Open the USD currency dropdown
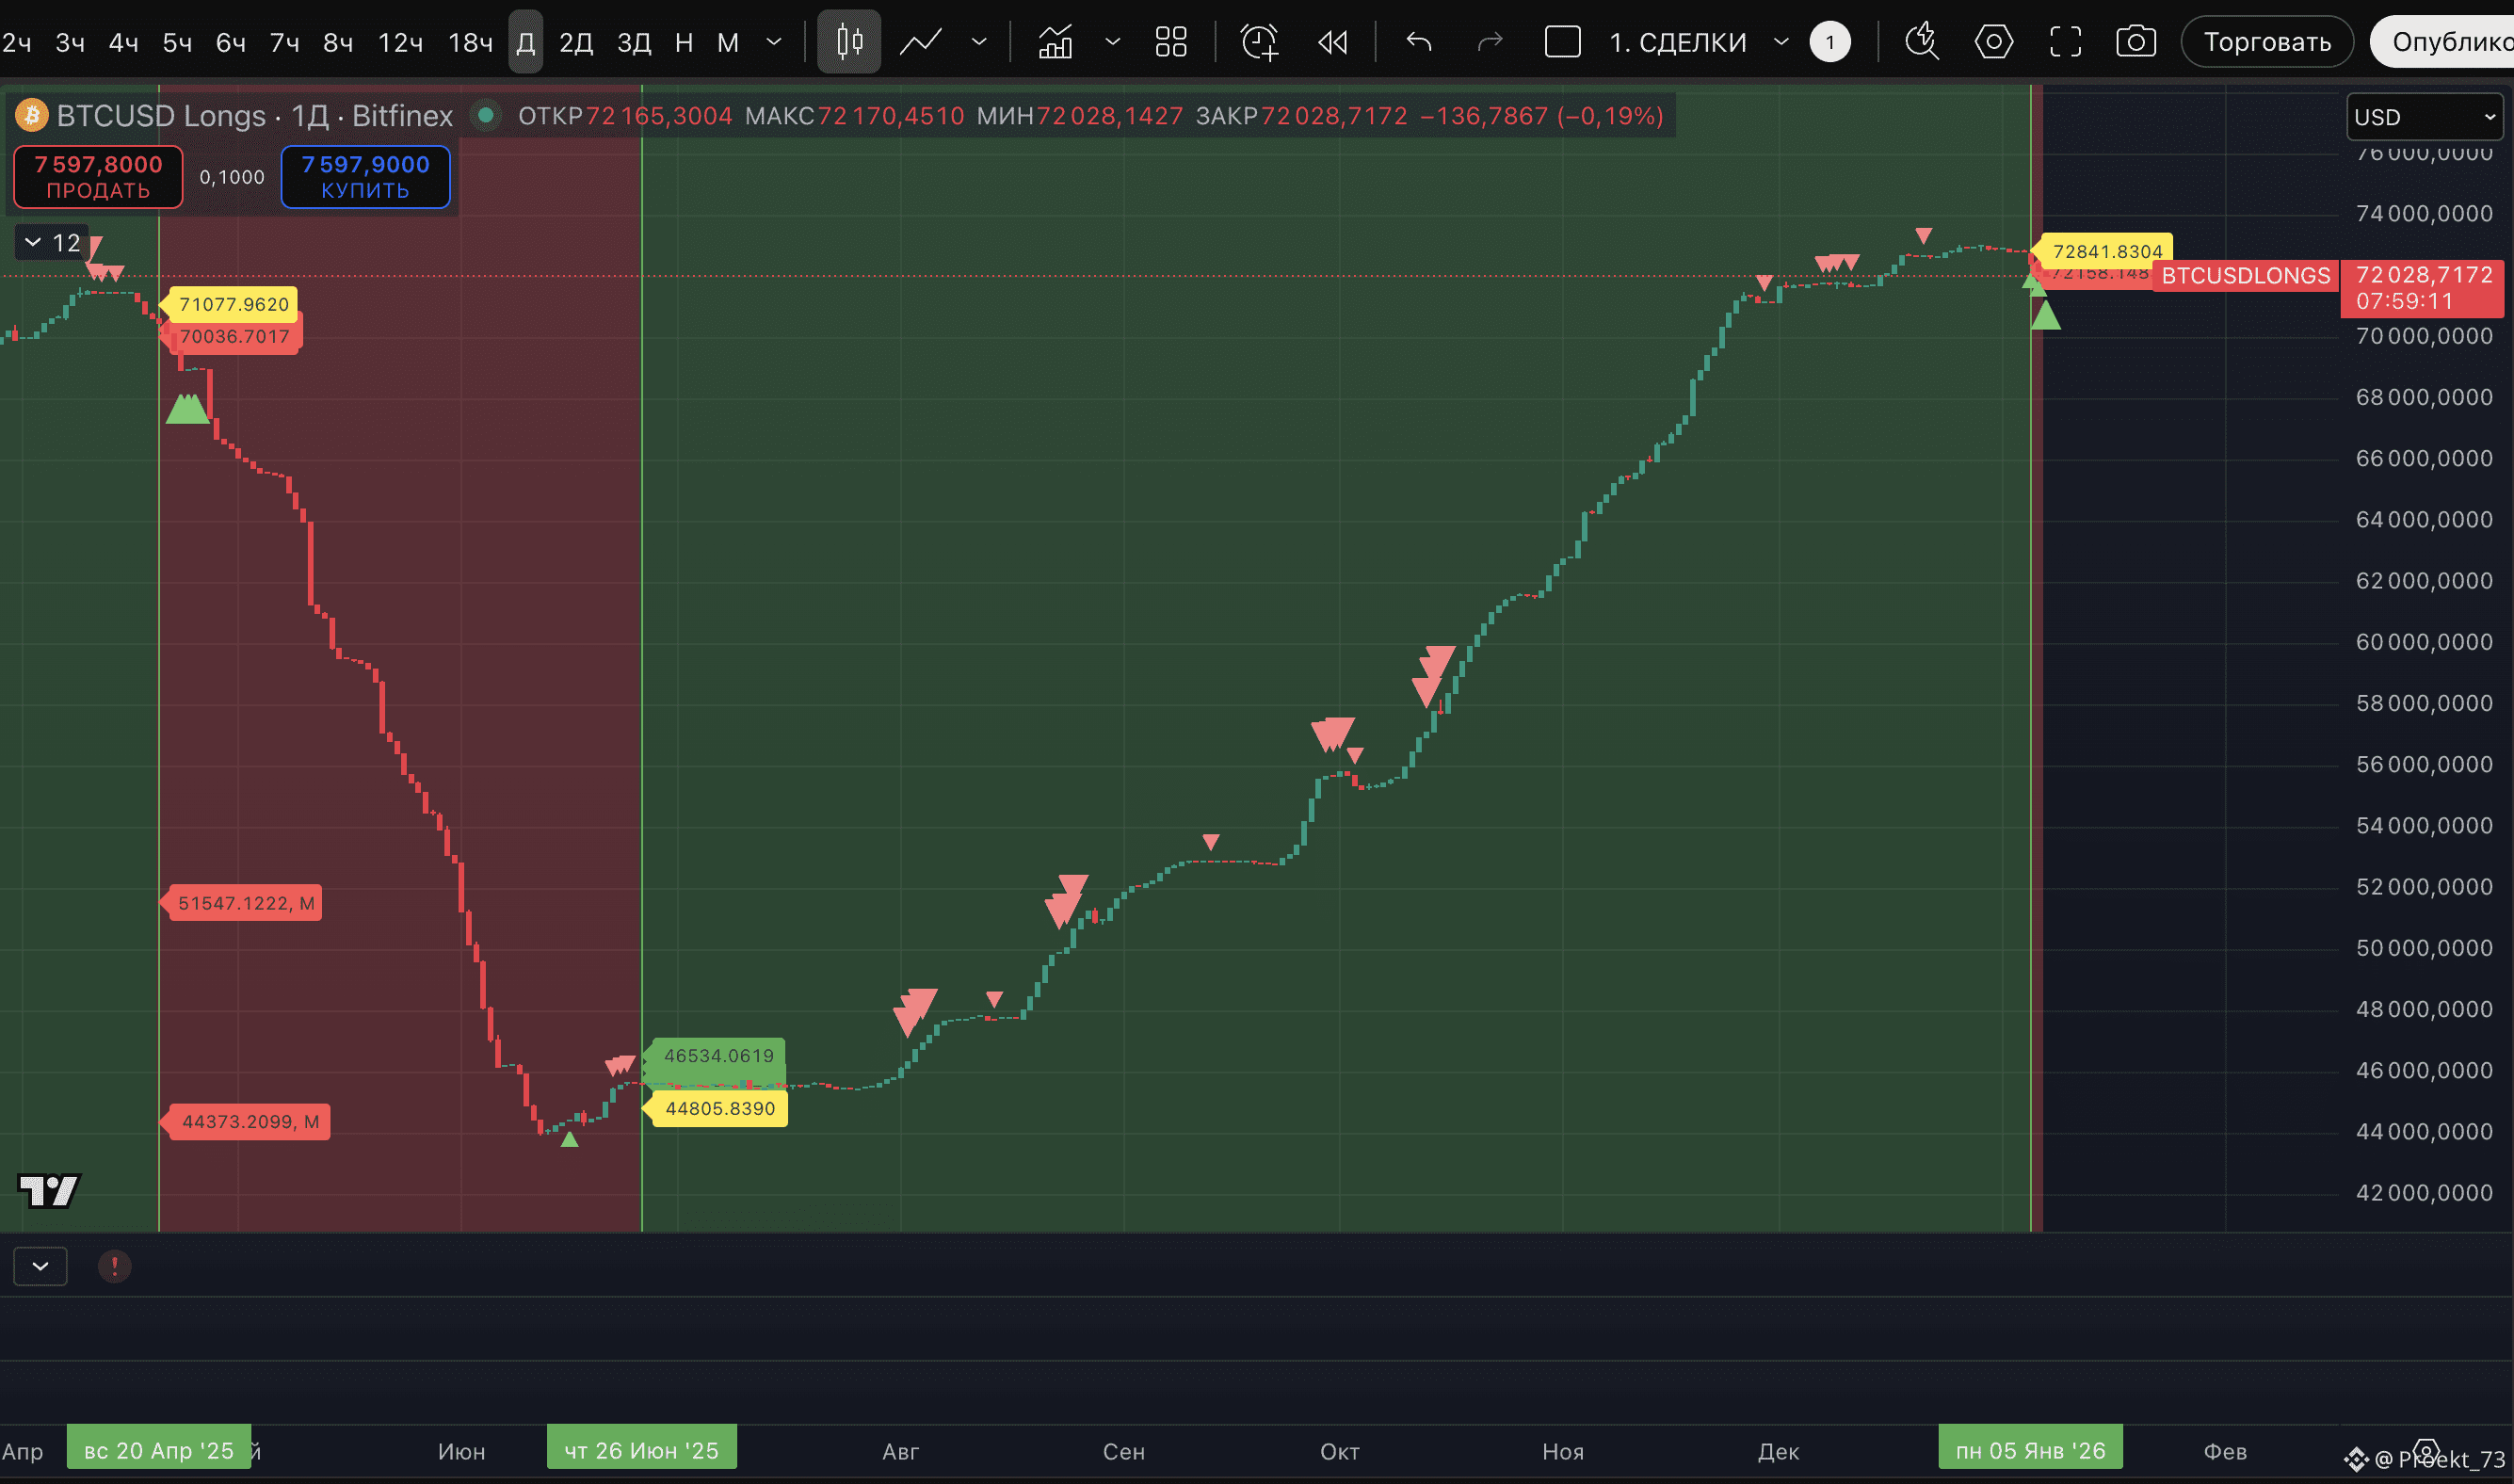The image size is (2514, 1484). pyautogui.click(x=2423, y=117)
